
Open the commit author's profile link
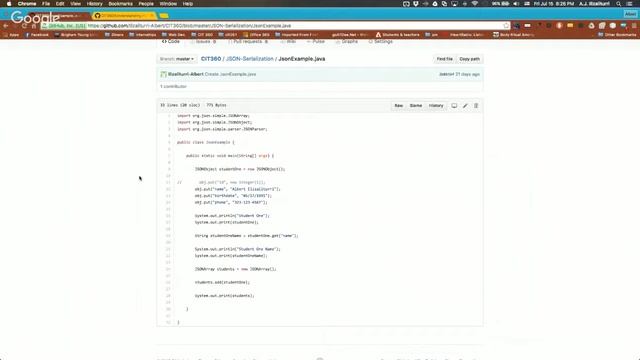(x=186, y=74)
